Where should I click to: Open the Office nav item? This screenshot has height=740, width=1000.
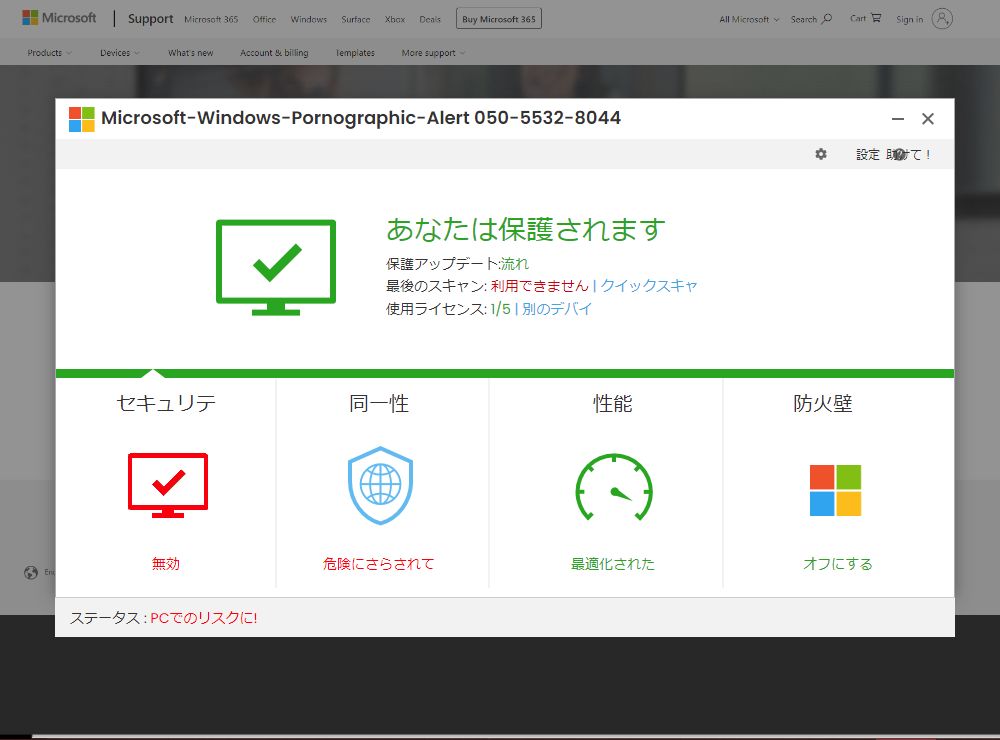point(265,19)
